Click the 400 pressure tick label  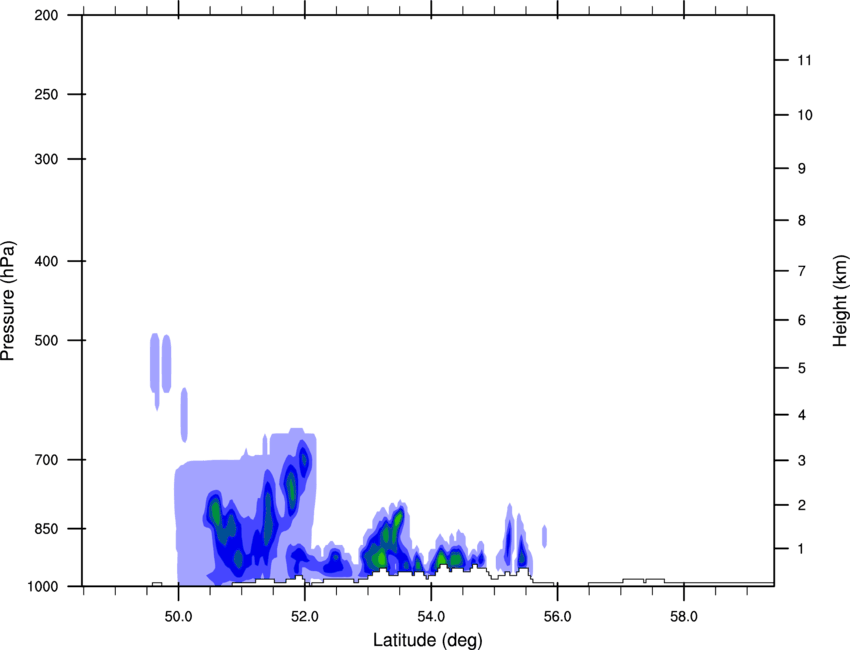[46, 261]
